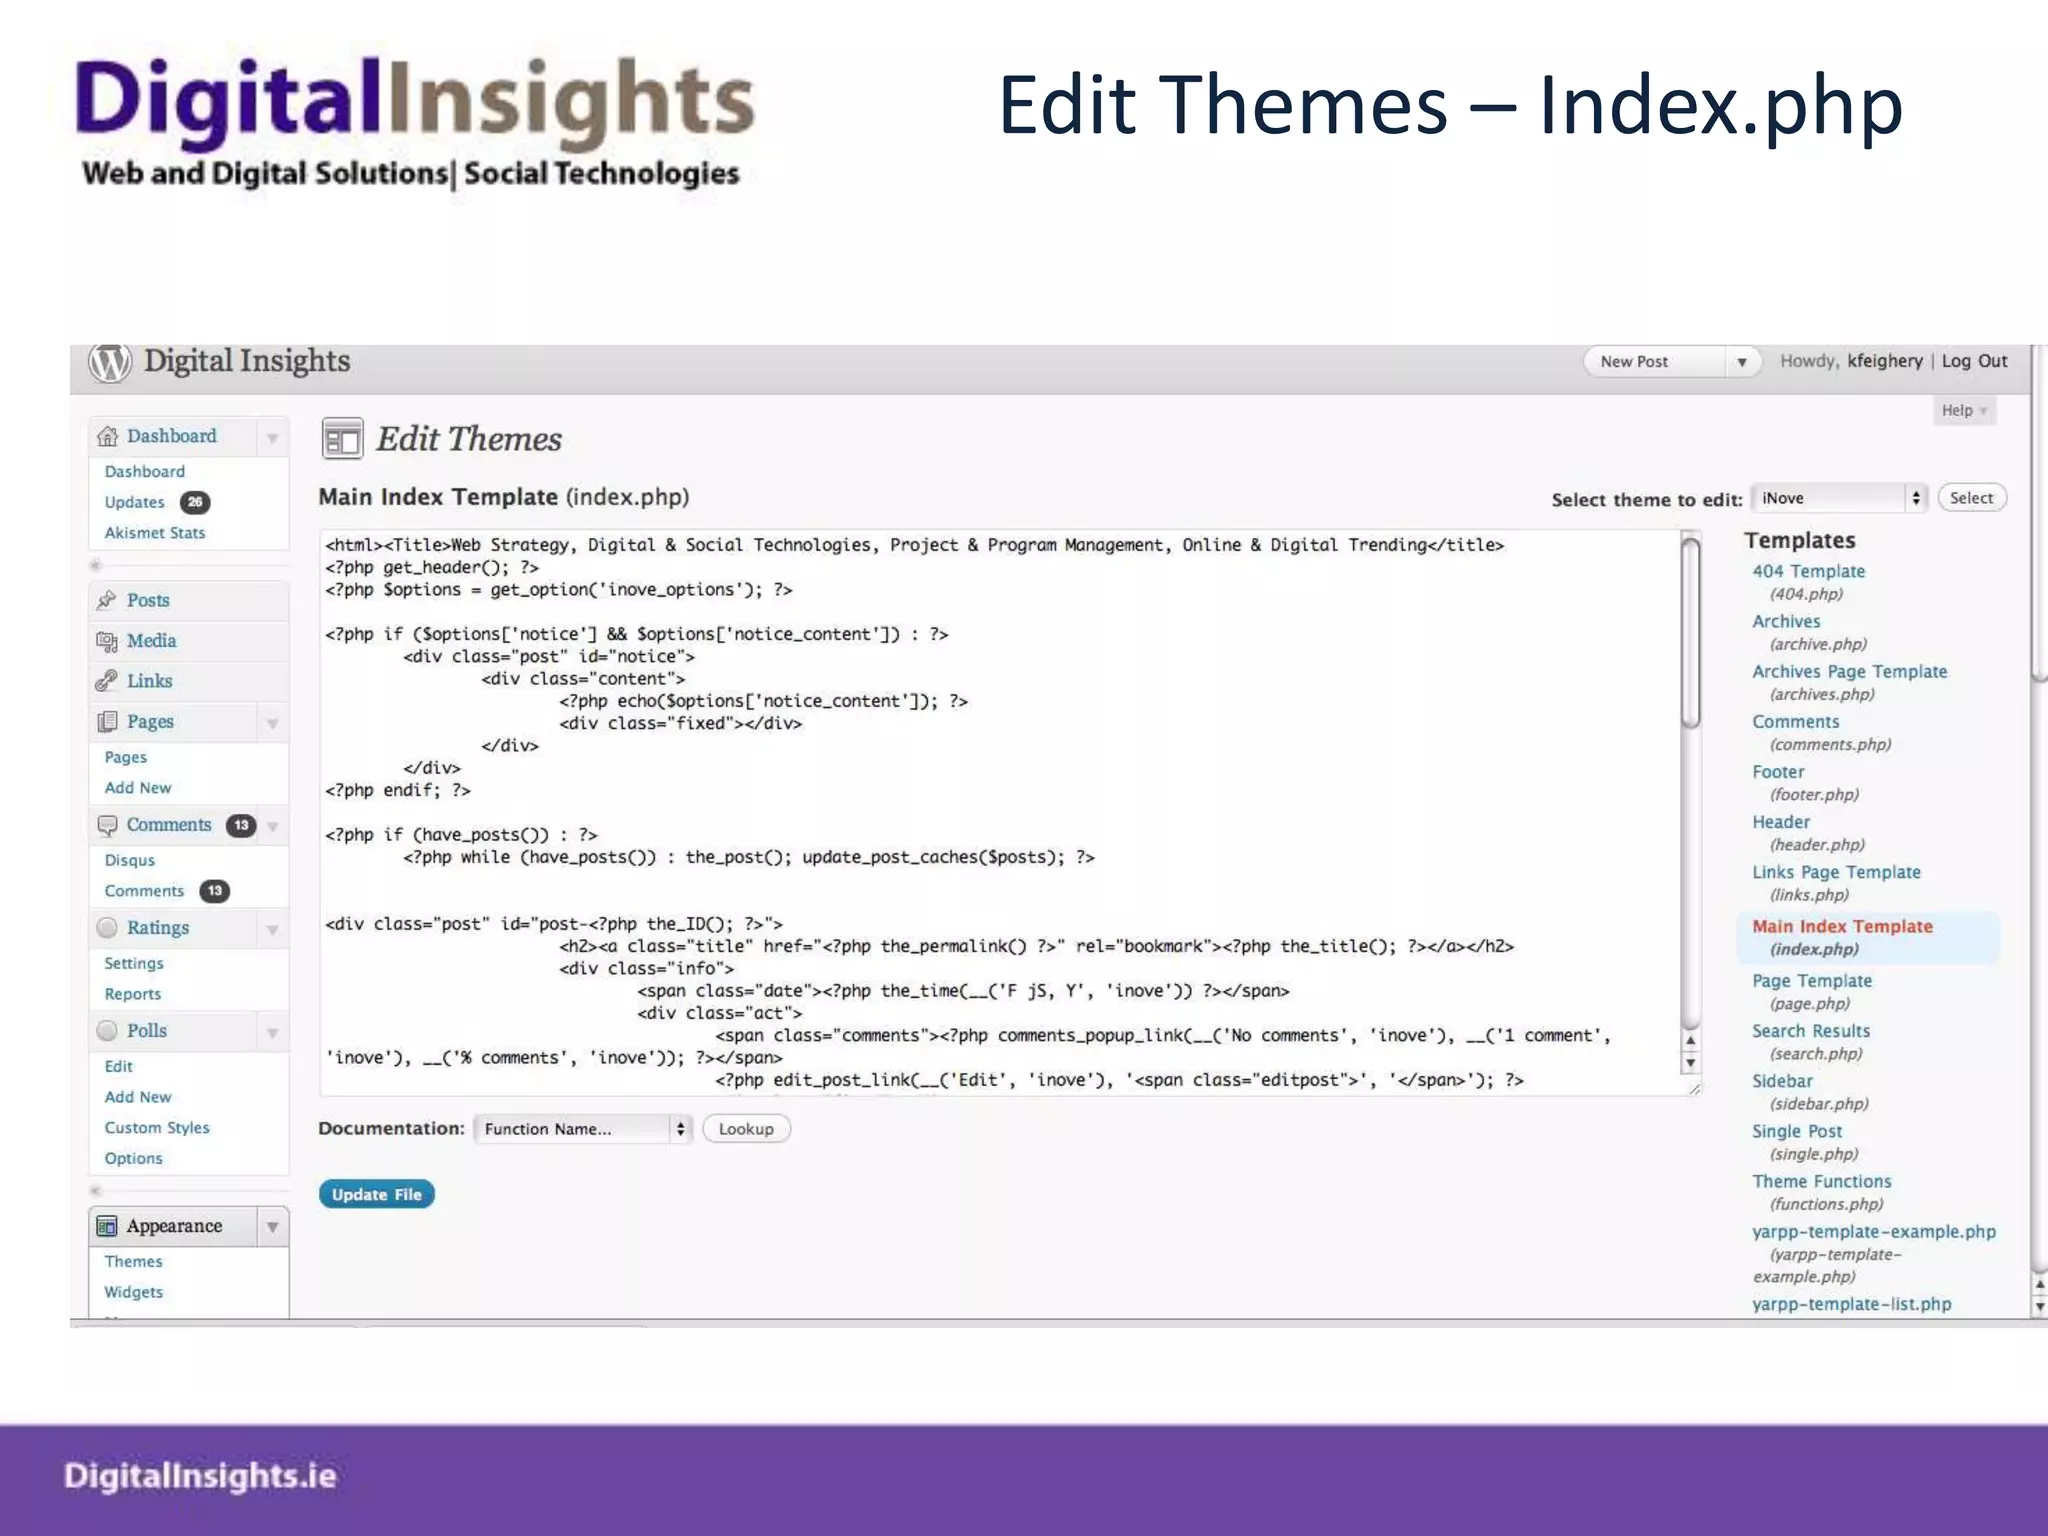Open the iNove theme selector dropdown
This screenshot has width=2048, height=1536.
tap(1839, 498)
